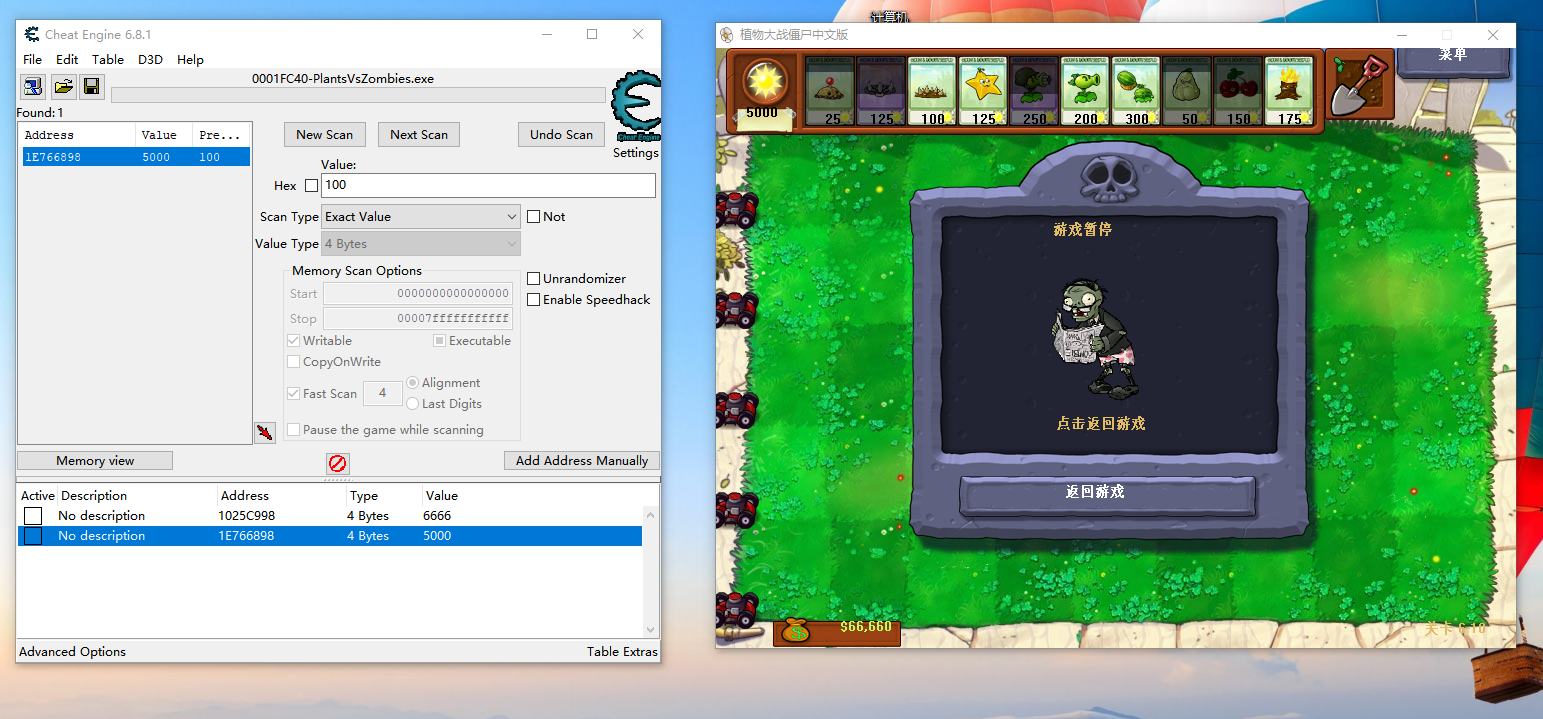Image resolution: width=1543 pixels, height=719 pixels.
Task: Click the Plants vs Zombies title bar icon
Action: (727, 35)
